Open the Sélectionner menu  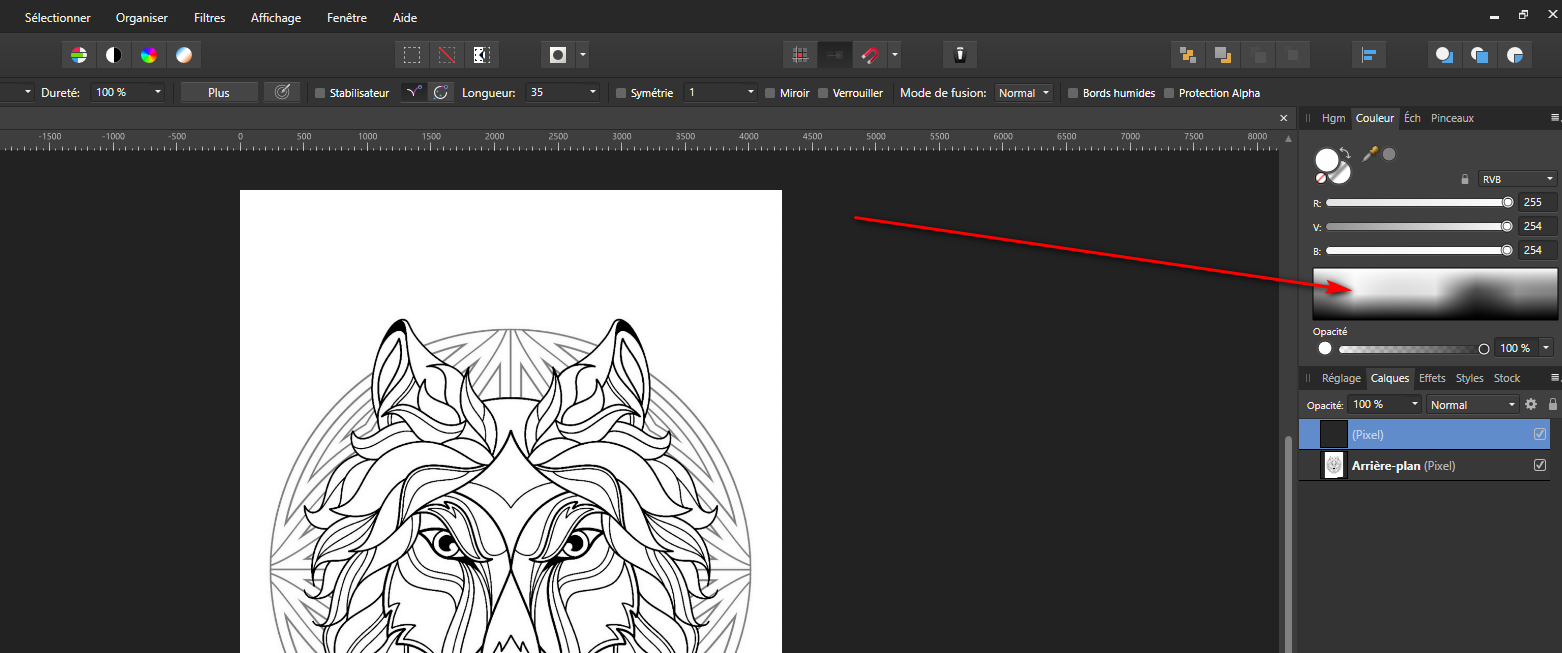[x=58, y=18]
